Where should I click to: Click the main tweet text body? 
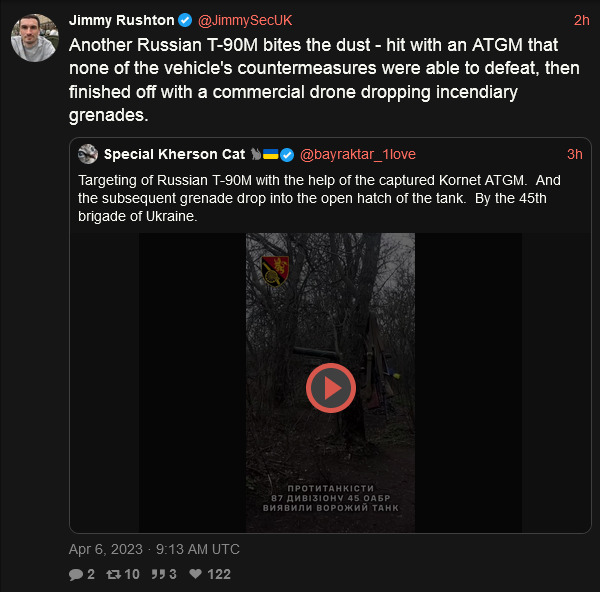point(312,80)
